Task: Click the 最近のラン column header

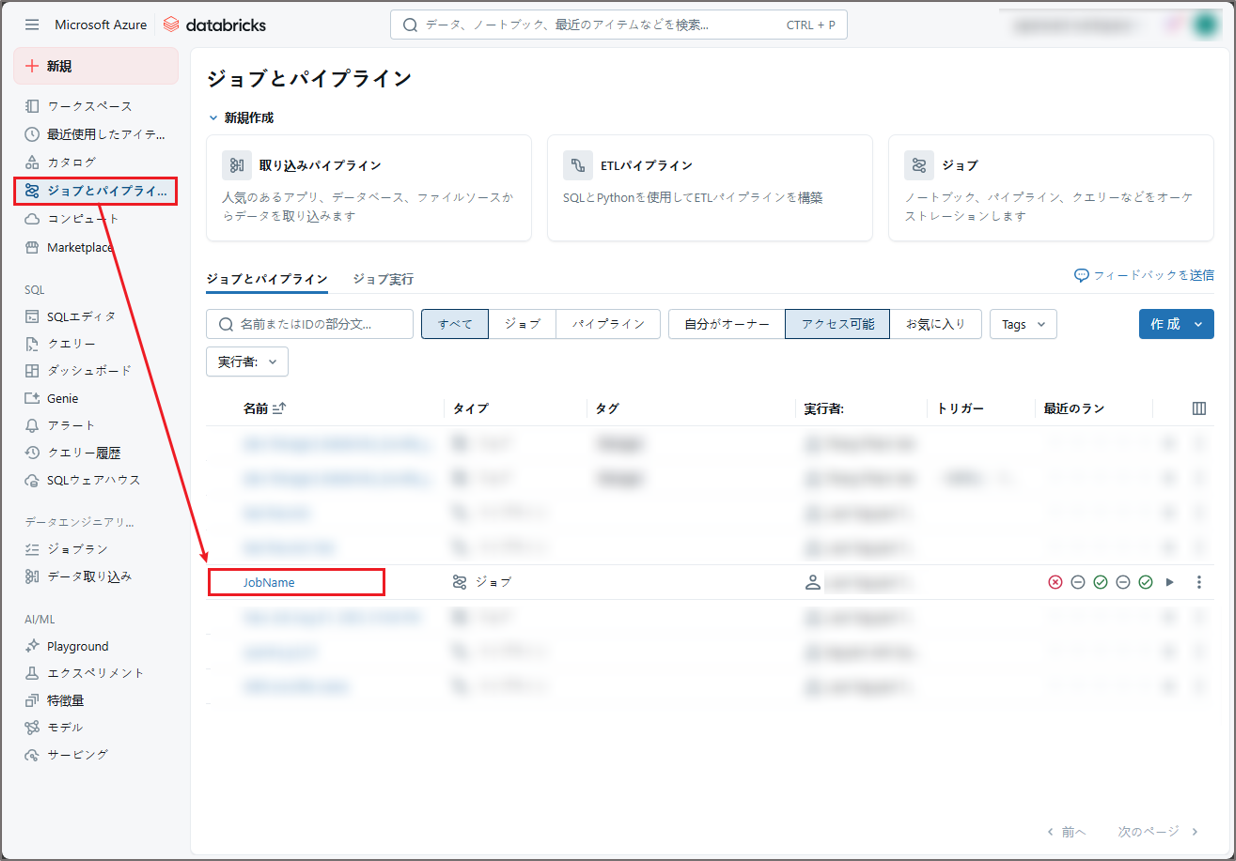Action: pyautogui.click(x=1074, y=408)
